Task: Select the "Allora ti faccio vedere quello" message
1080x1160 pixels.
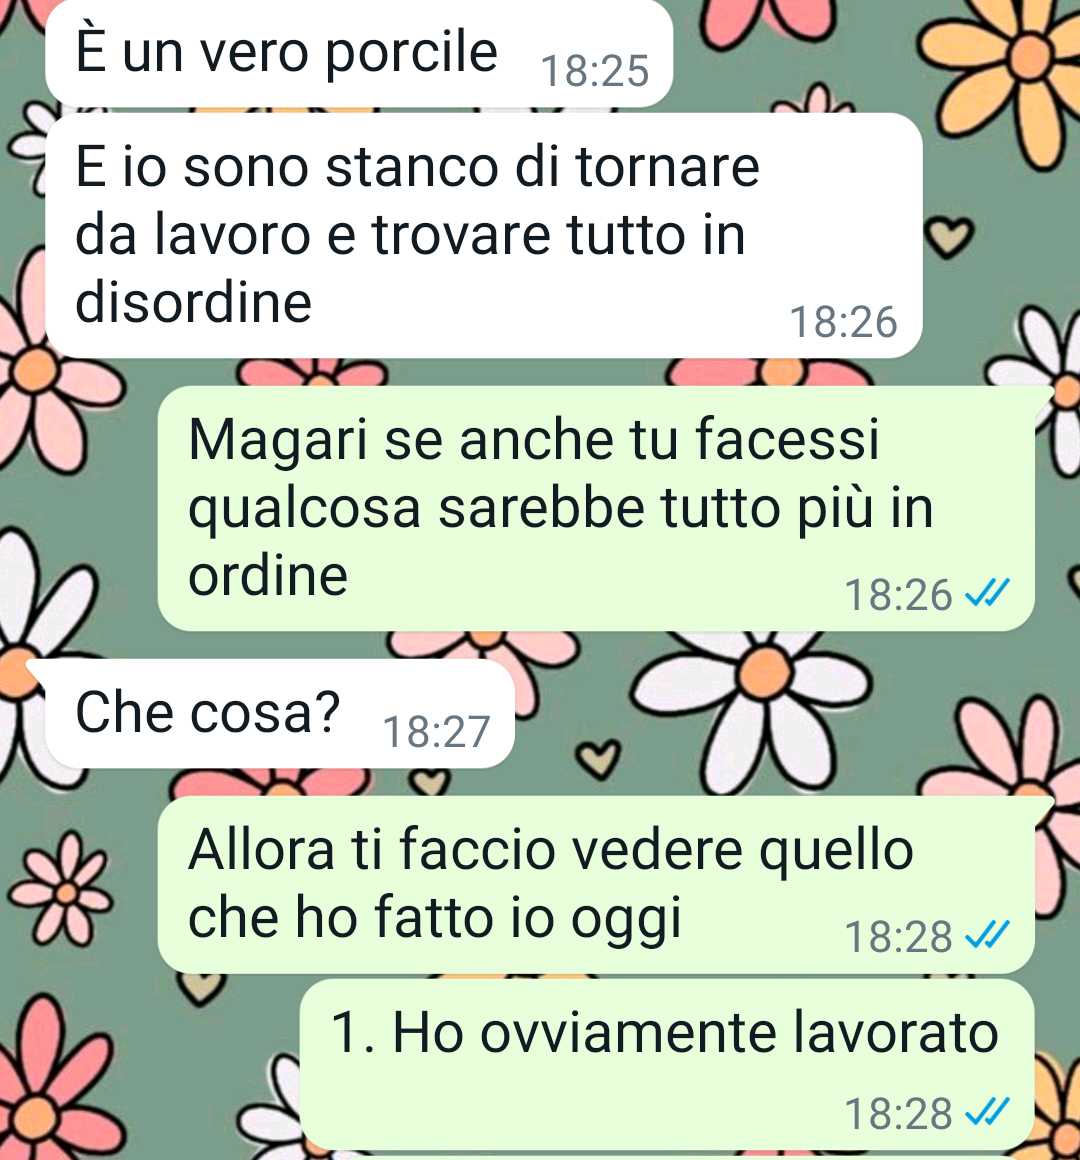Action: pyautogui.click(x=596, y=885)
